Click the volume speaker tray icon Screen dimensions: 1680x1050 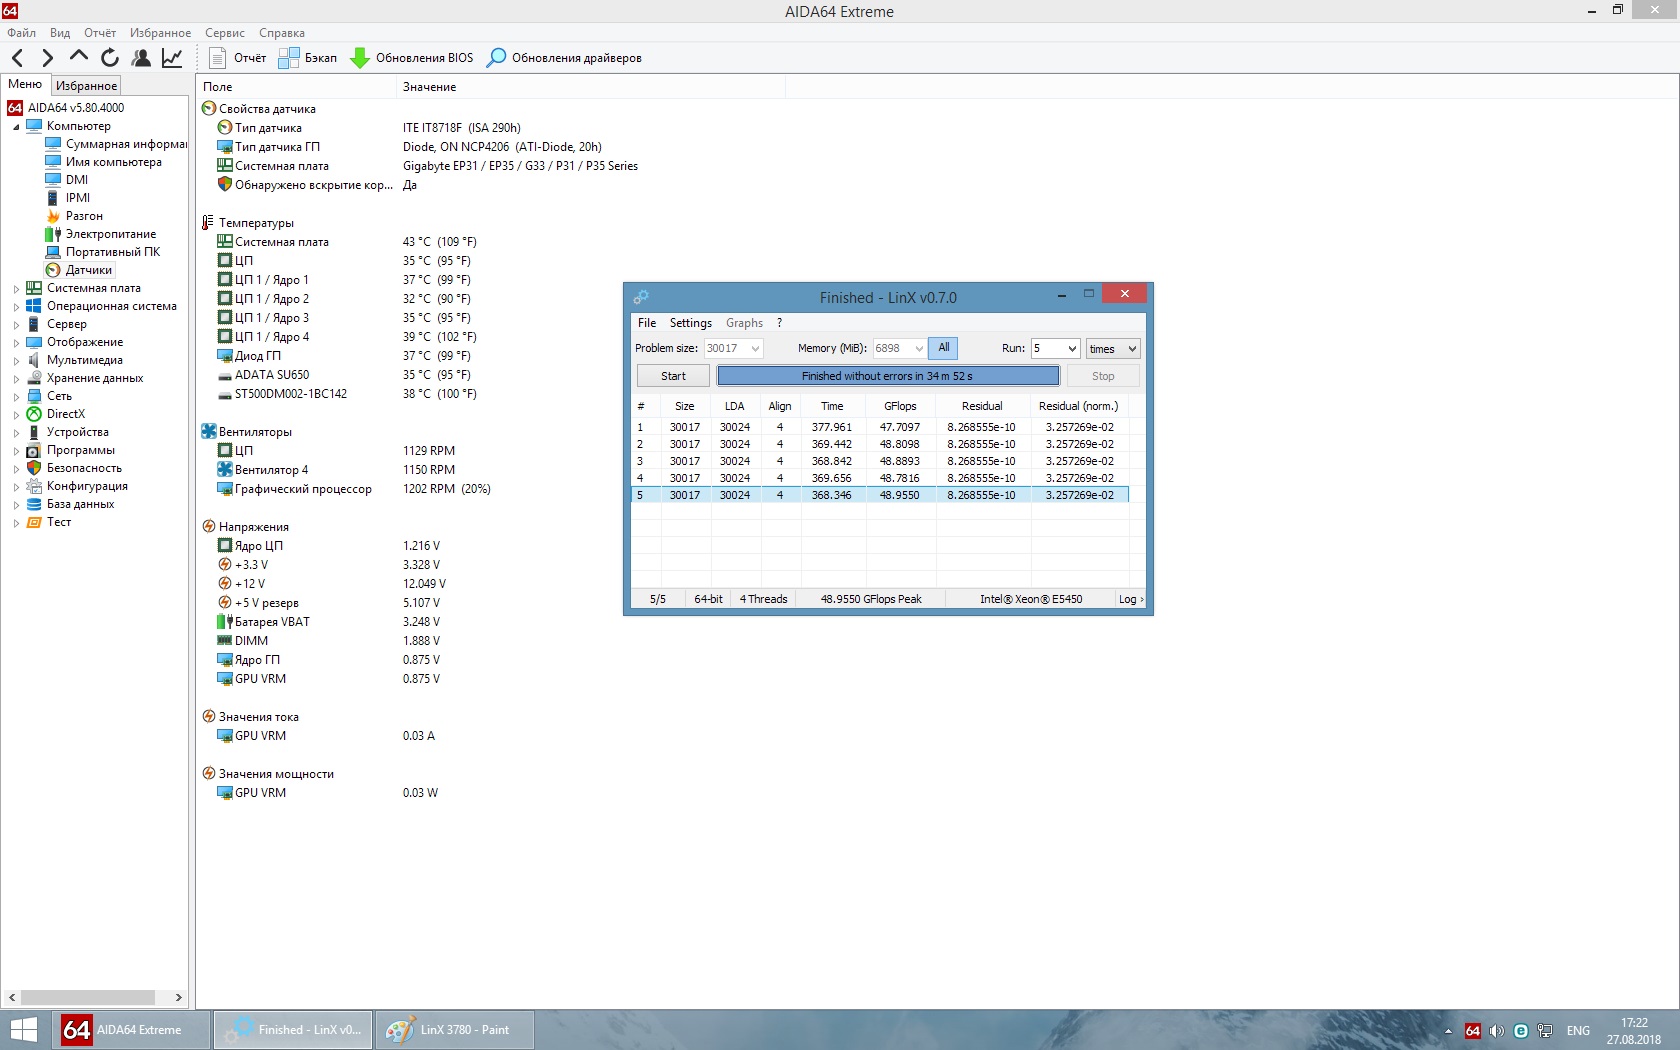coord(1497,1031)
